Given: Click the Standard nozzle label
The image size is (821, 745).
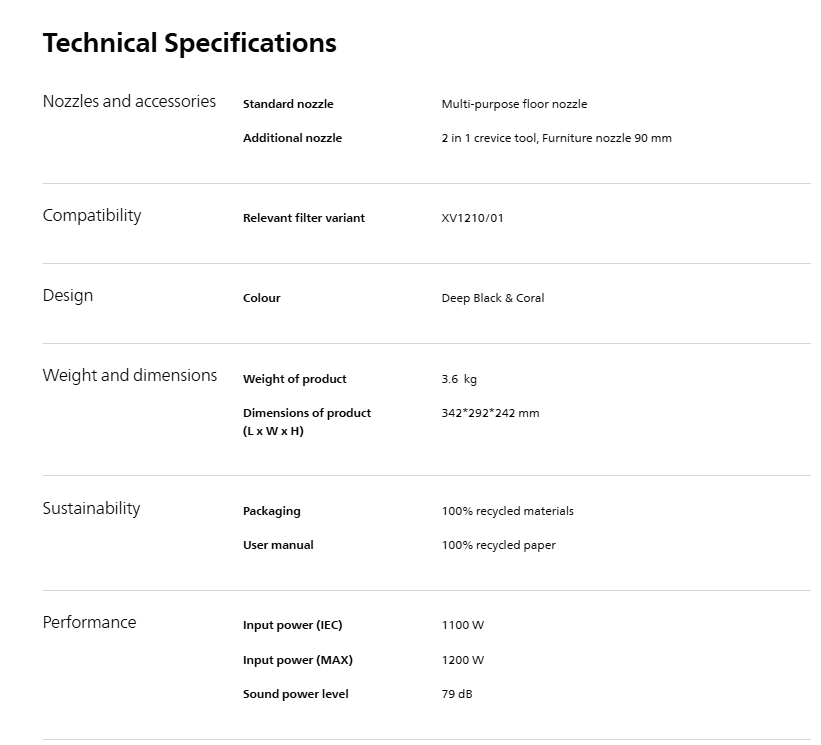Looking at the screenshot, I should tap(288, 104).
